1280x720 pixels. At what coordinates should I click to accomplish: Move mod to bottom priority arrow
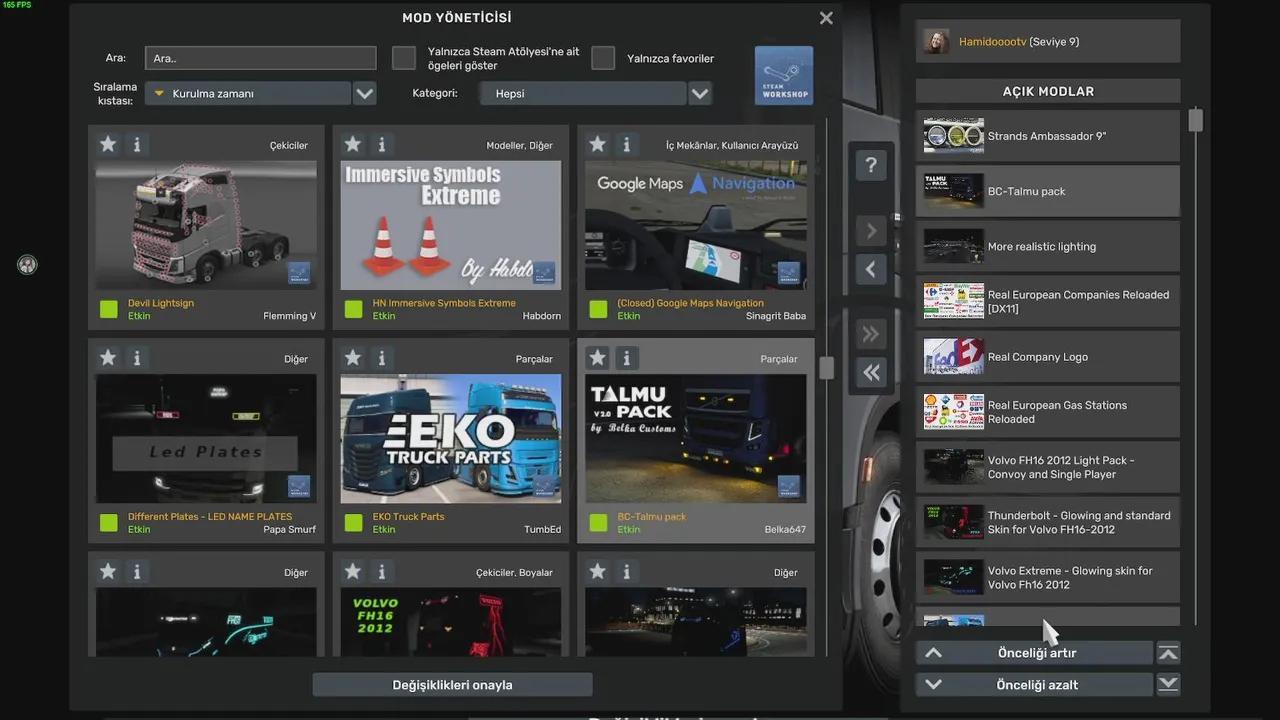[x=1168, y=685]
